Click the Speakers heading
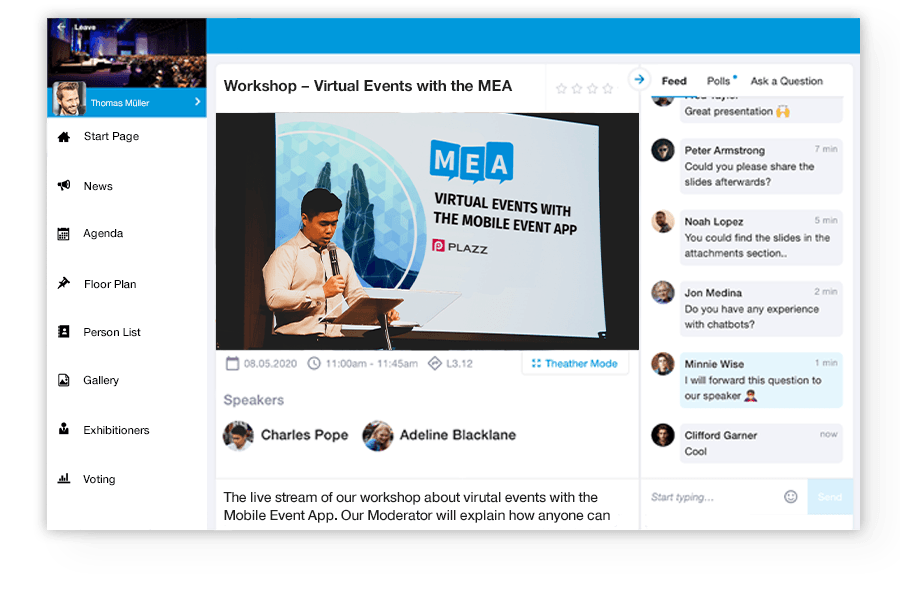 tap(254, 400)
